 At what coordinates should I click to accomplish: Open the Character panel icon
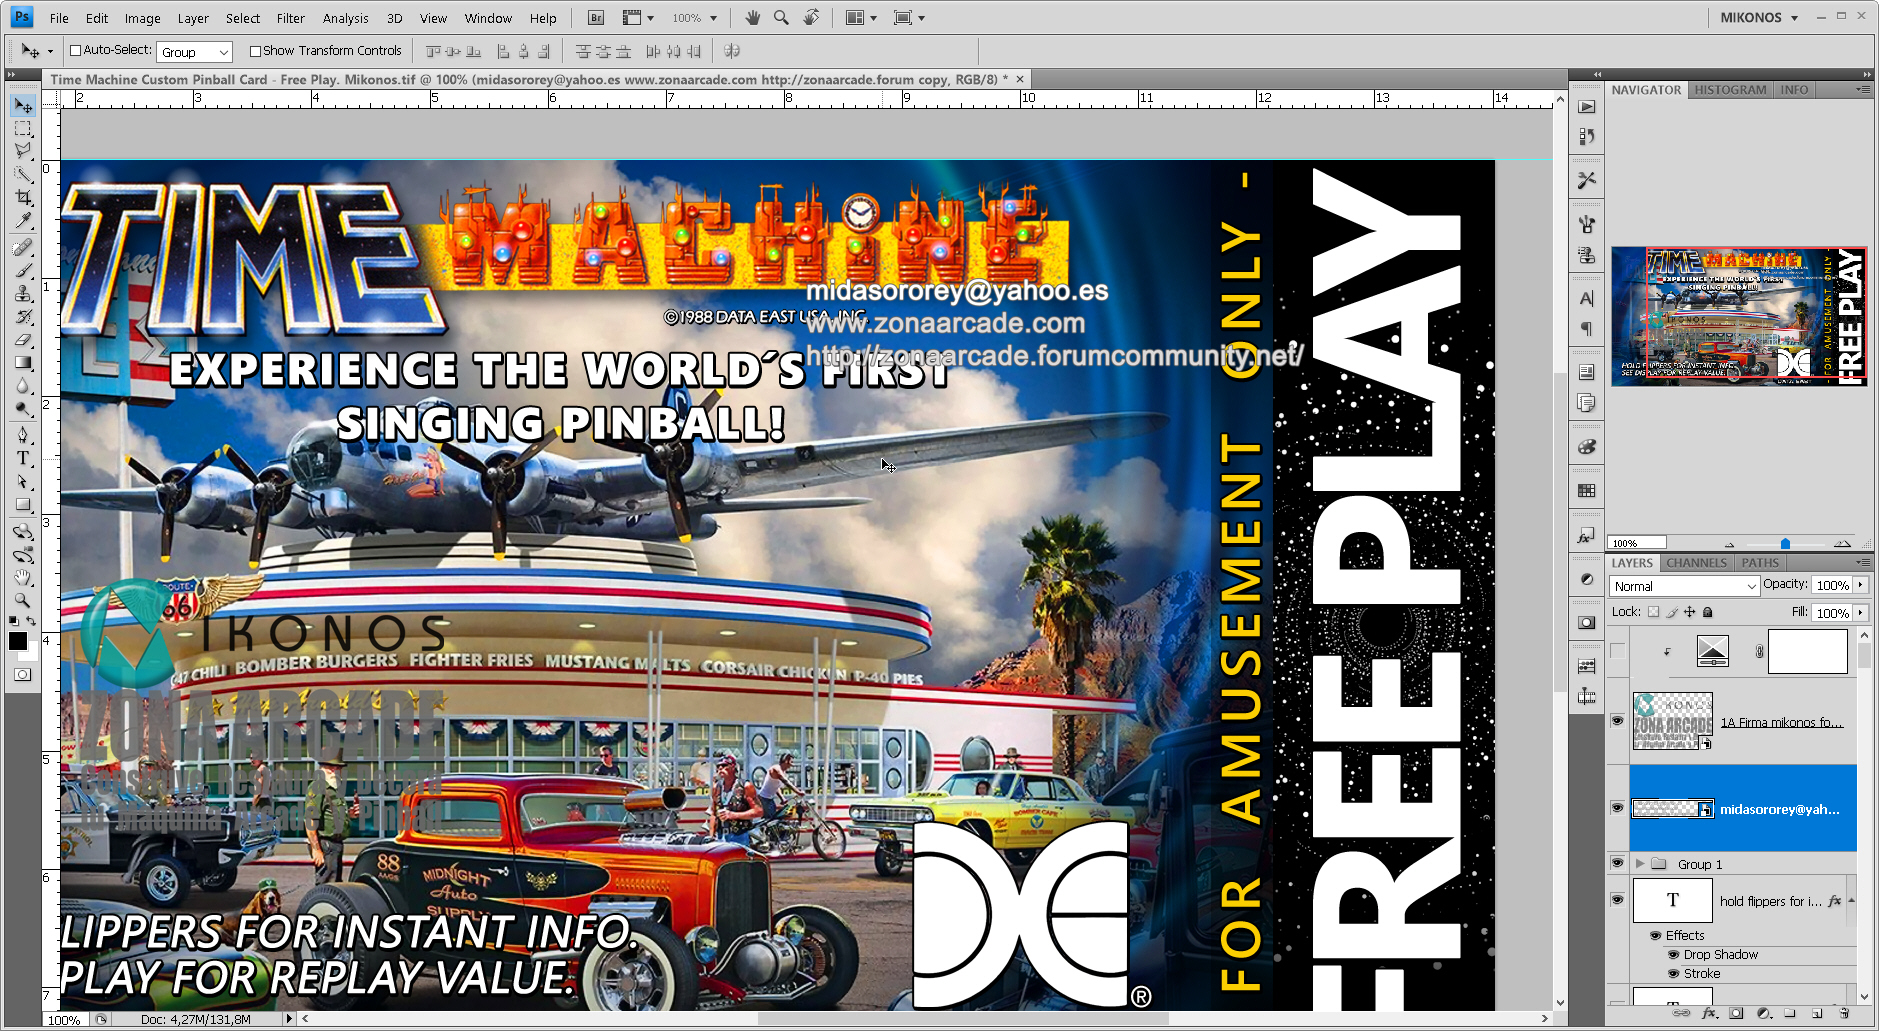tap(1587, 298)
